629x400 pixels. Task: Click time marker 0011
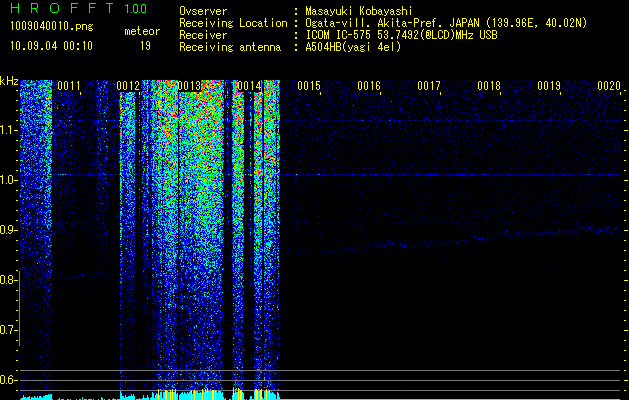[69, 86]
